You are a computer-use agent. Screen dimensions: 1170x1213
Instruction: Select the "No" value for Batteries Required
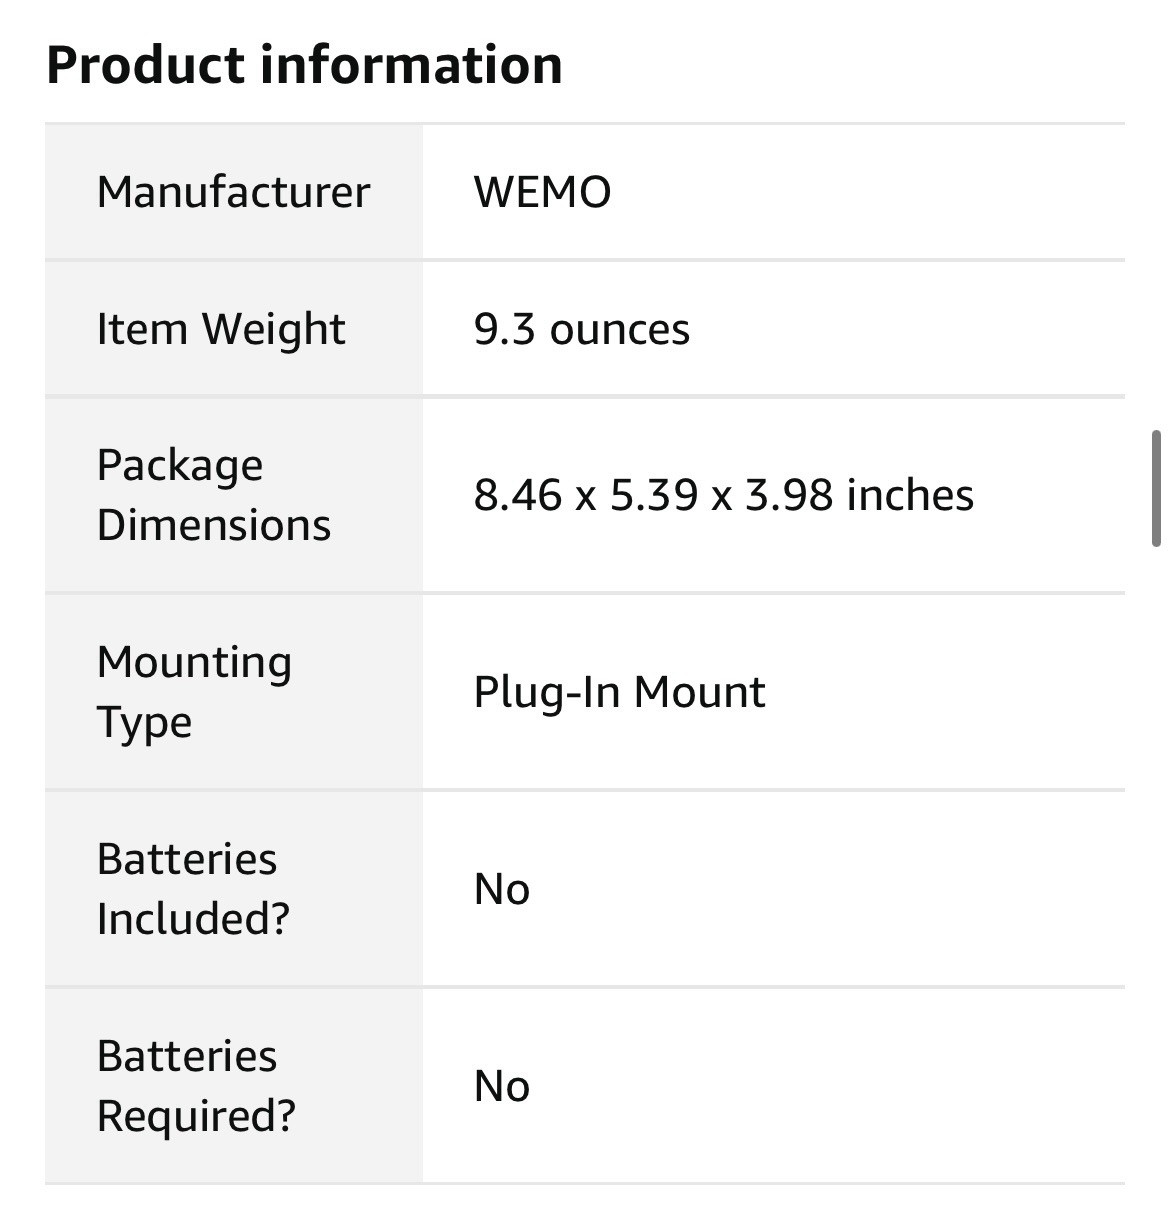click(501, 1086)
